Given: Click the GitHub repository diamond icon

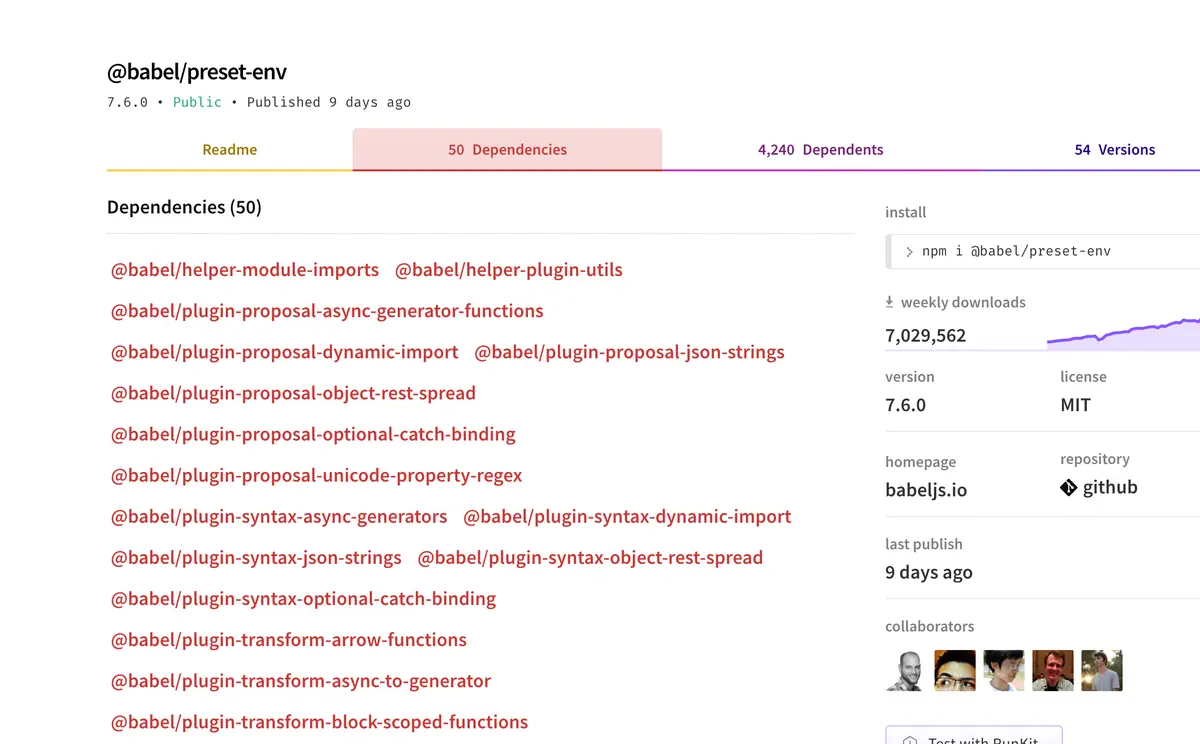Looking at the screenshot, I should (1068, 488).
